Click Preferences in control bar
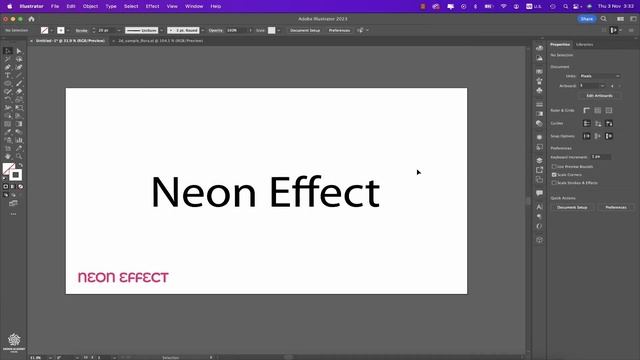Viewport: 640px width, 360px height. (339, 31)
